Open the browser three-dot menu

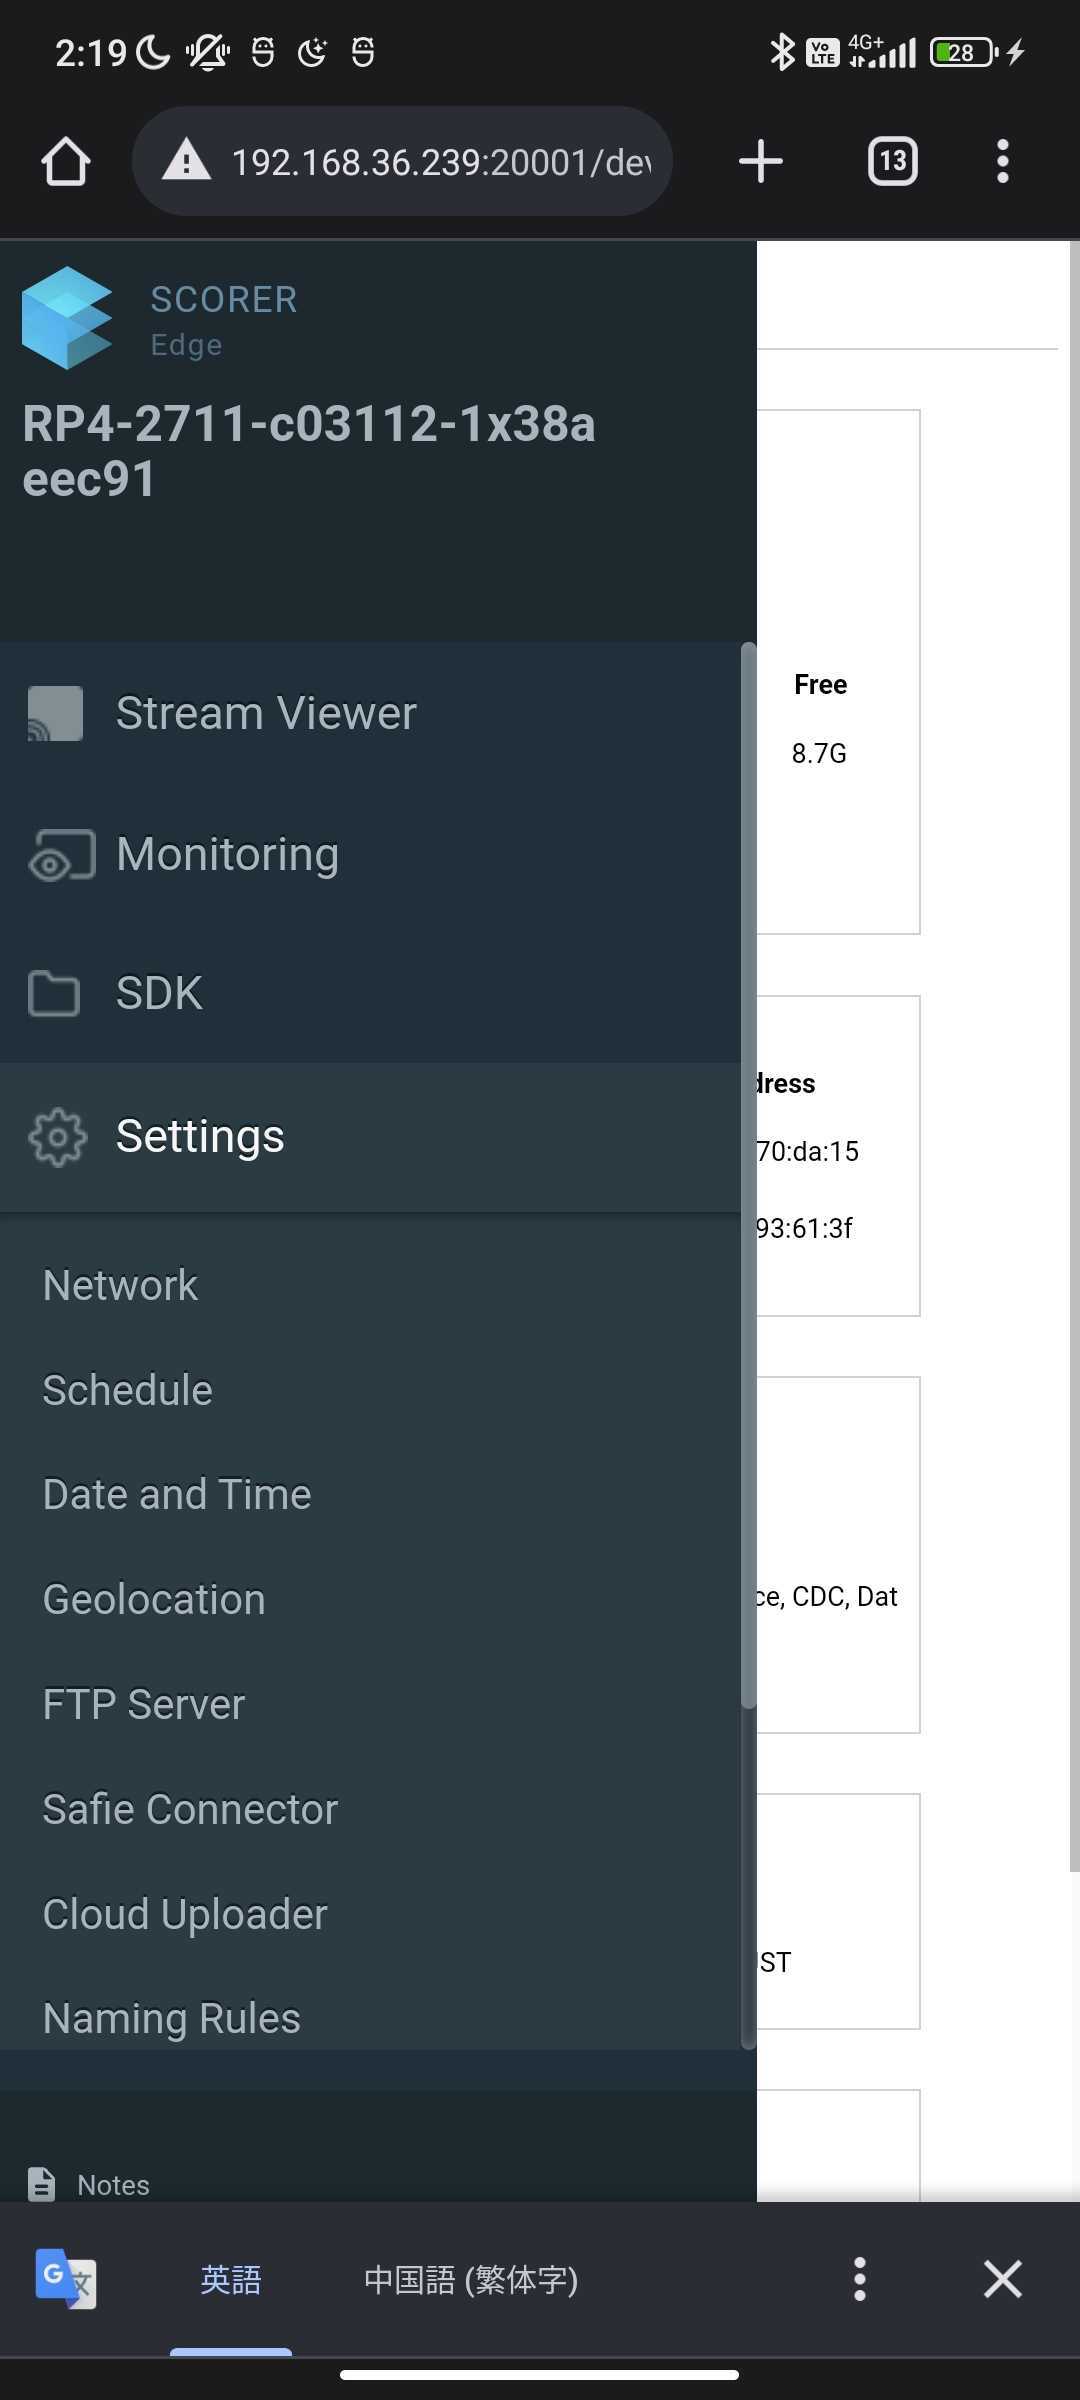pyautogui.click(x=1002, y=161)
